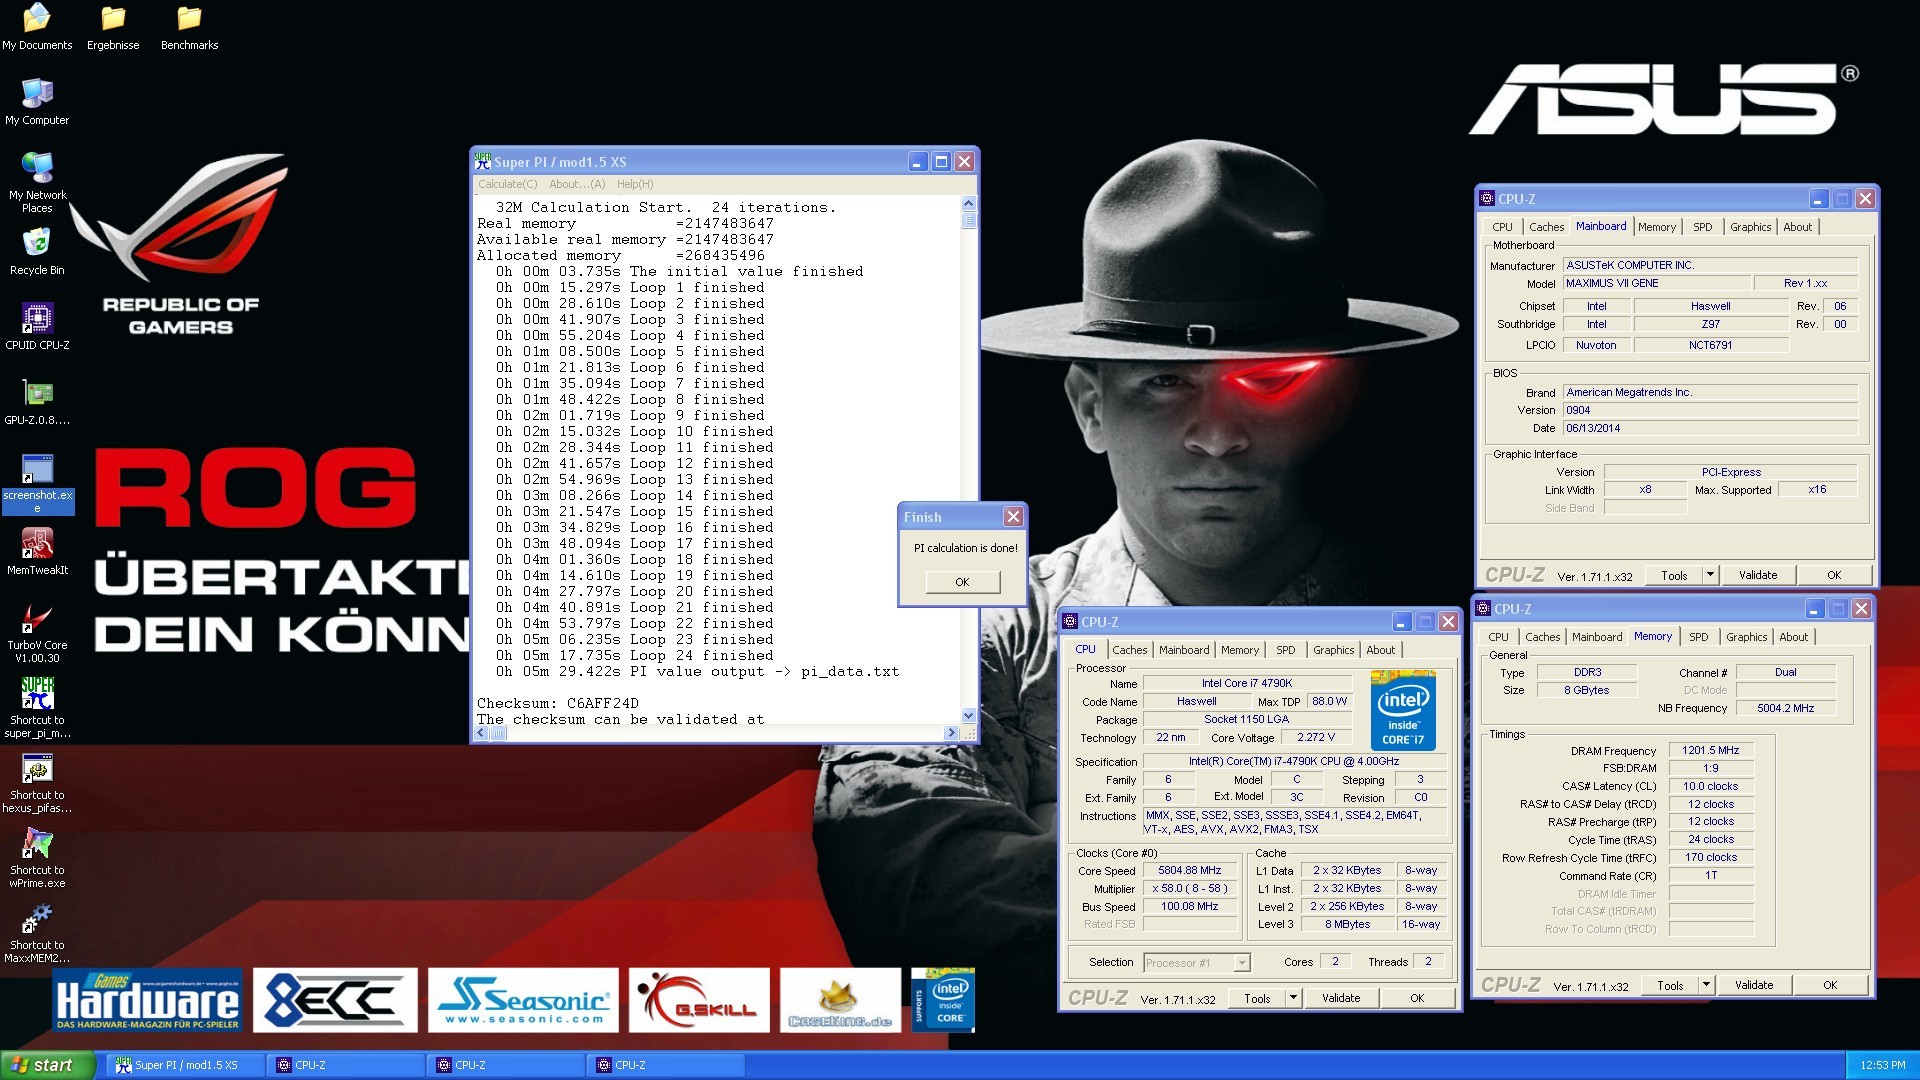Select the MaxxMEM2 shortcut icon

click(x=37, y=933)
